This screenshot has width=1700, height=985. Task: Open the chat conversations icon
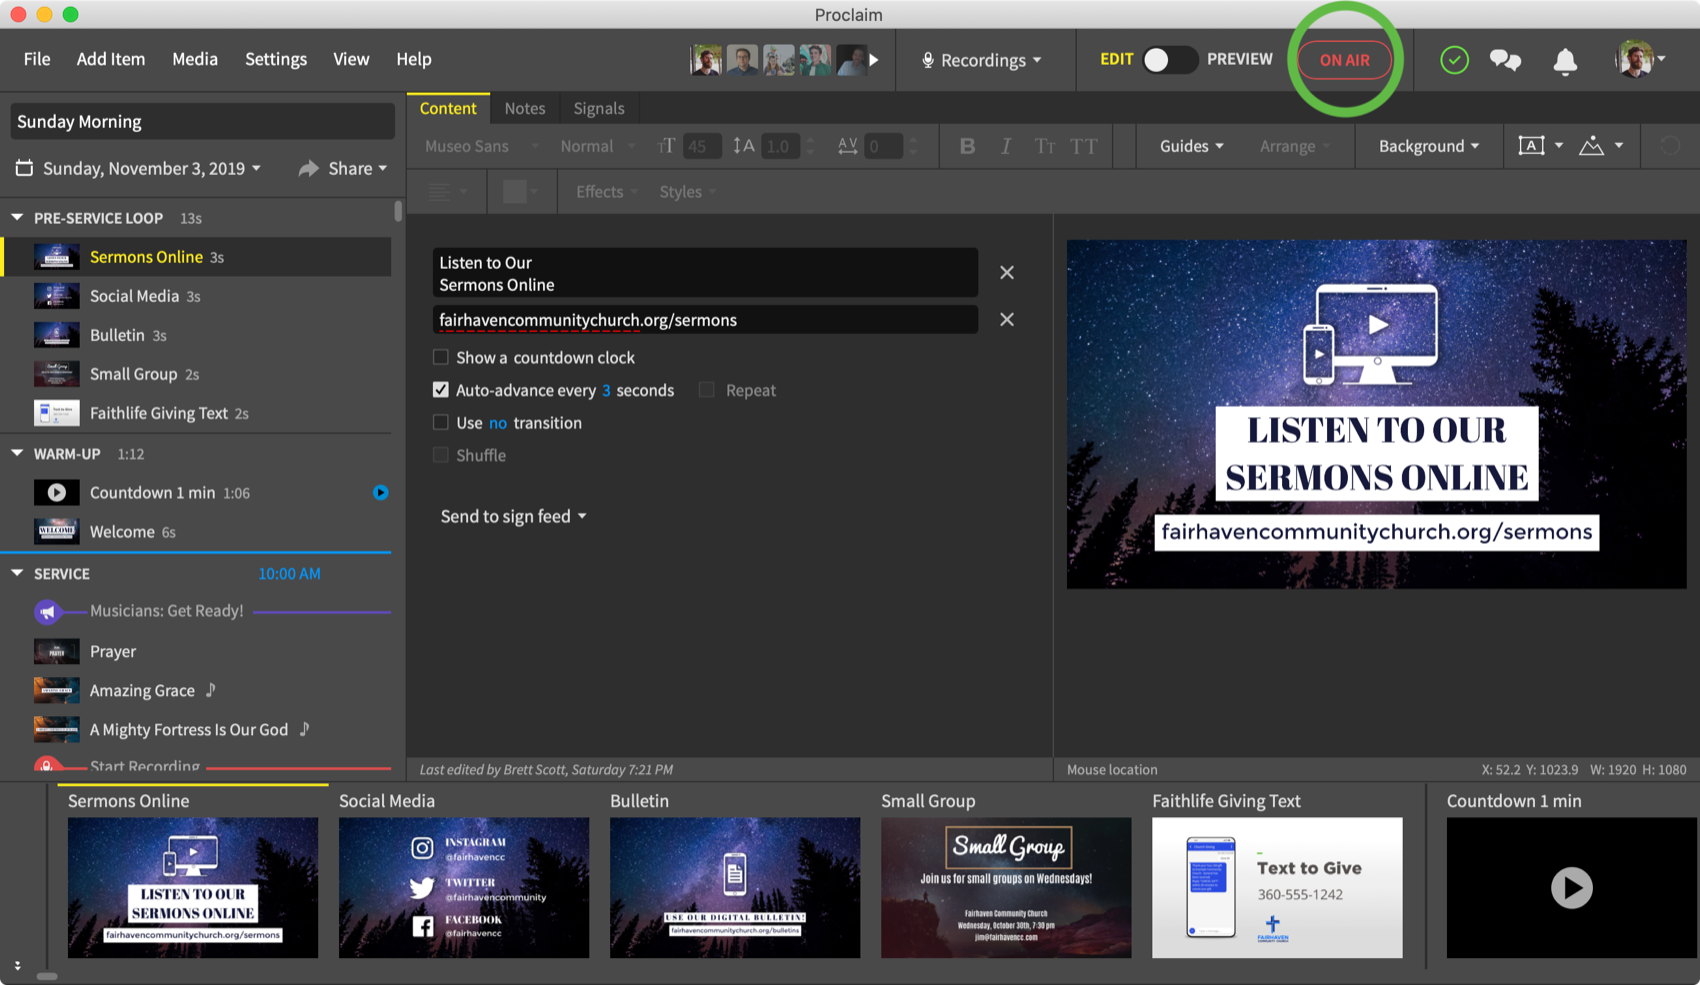click(x=1505, y=60)
